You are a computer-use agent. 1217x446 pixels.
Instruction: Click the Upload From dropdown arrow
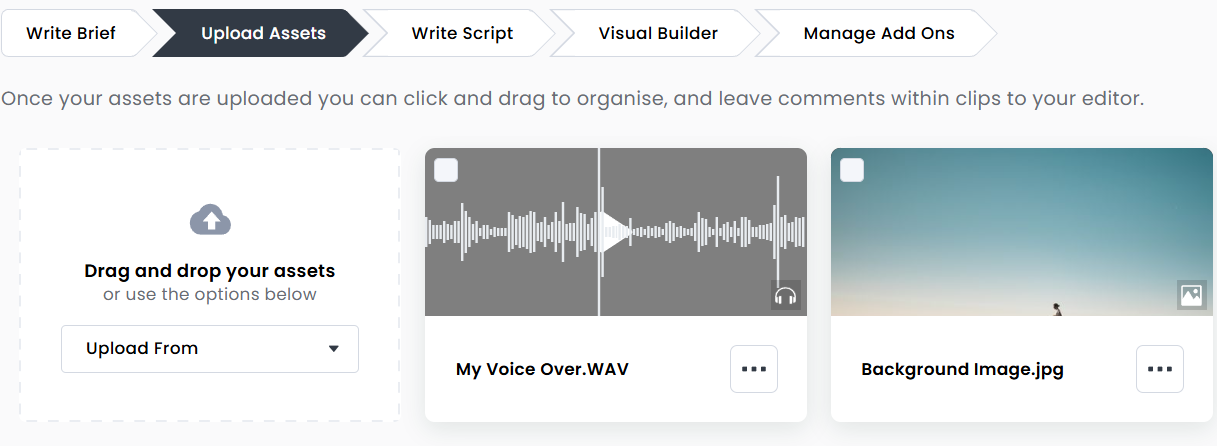[334, 349]
